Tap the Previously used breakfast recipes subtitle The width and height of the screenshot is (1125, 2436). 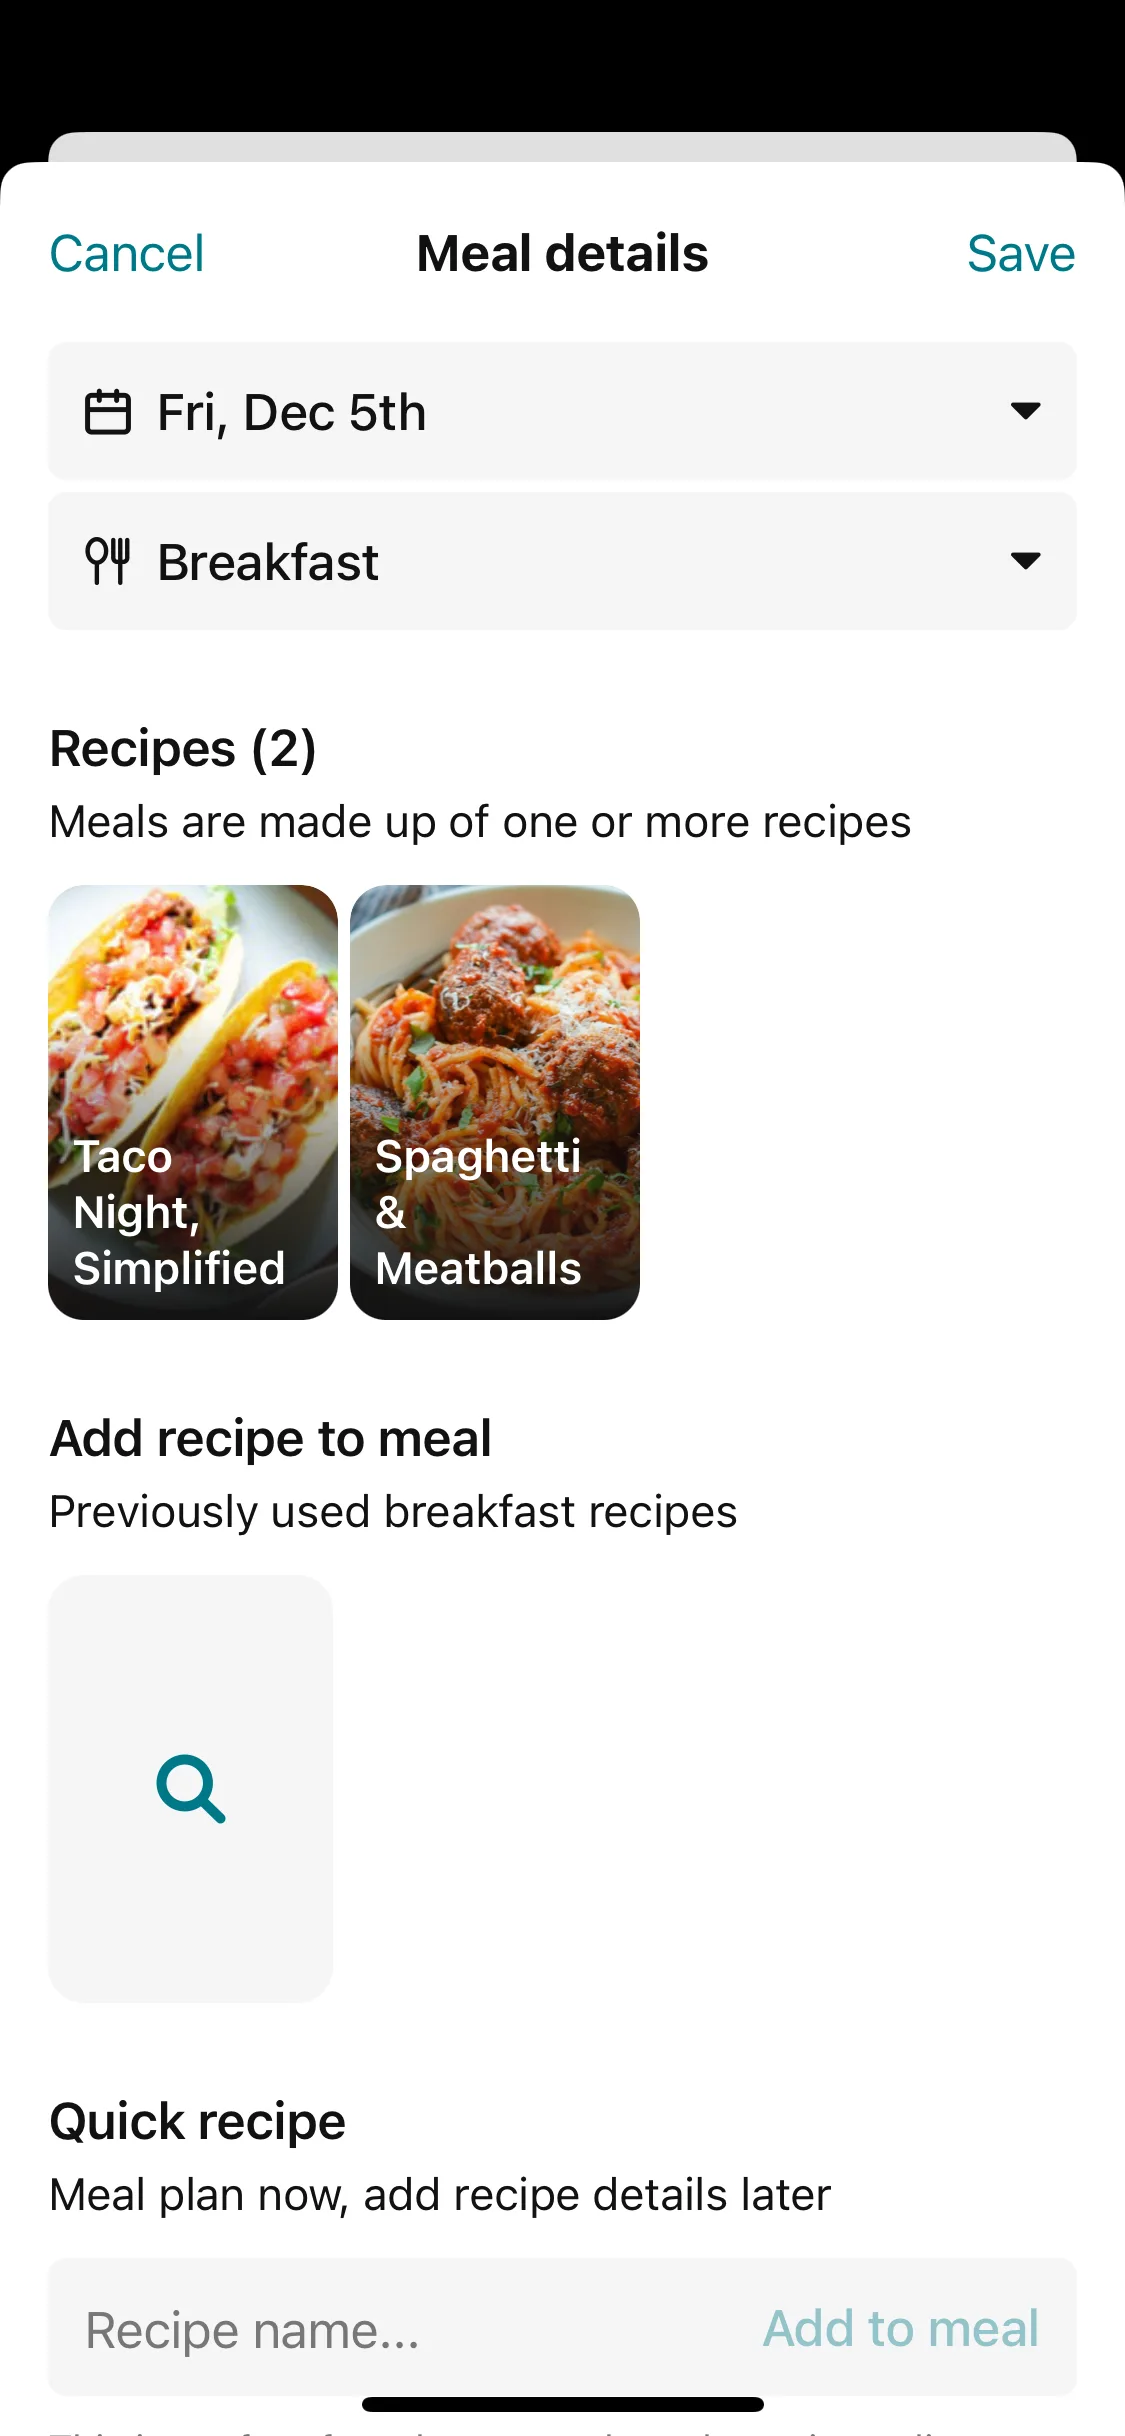393,1512
